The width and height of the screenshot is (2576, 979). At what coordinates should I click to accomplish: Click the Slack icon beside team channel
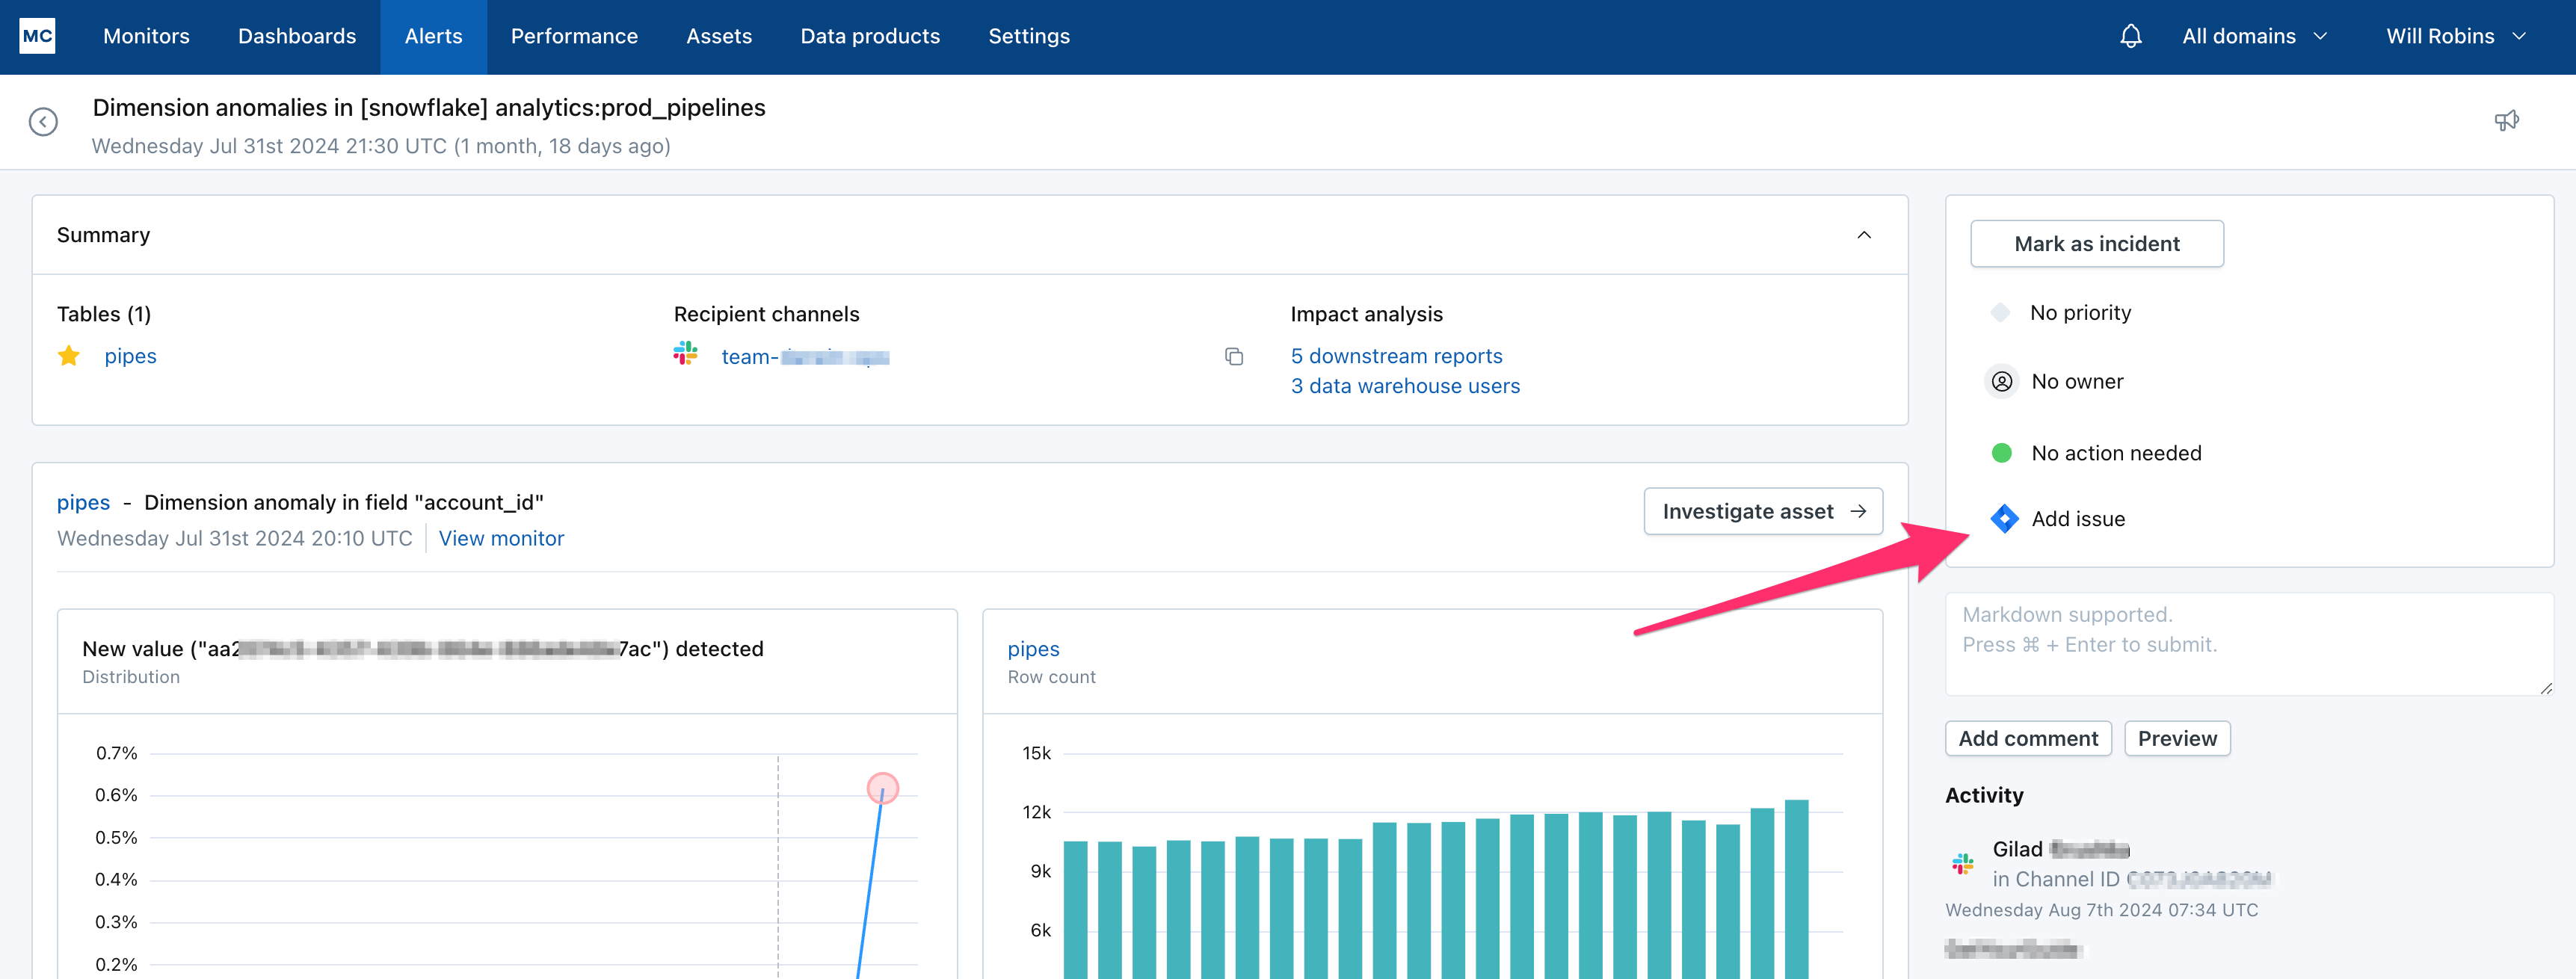[x=685, y=353]
